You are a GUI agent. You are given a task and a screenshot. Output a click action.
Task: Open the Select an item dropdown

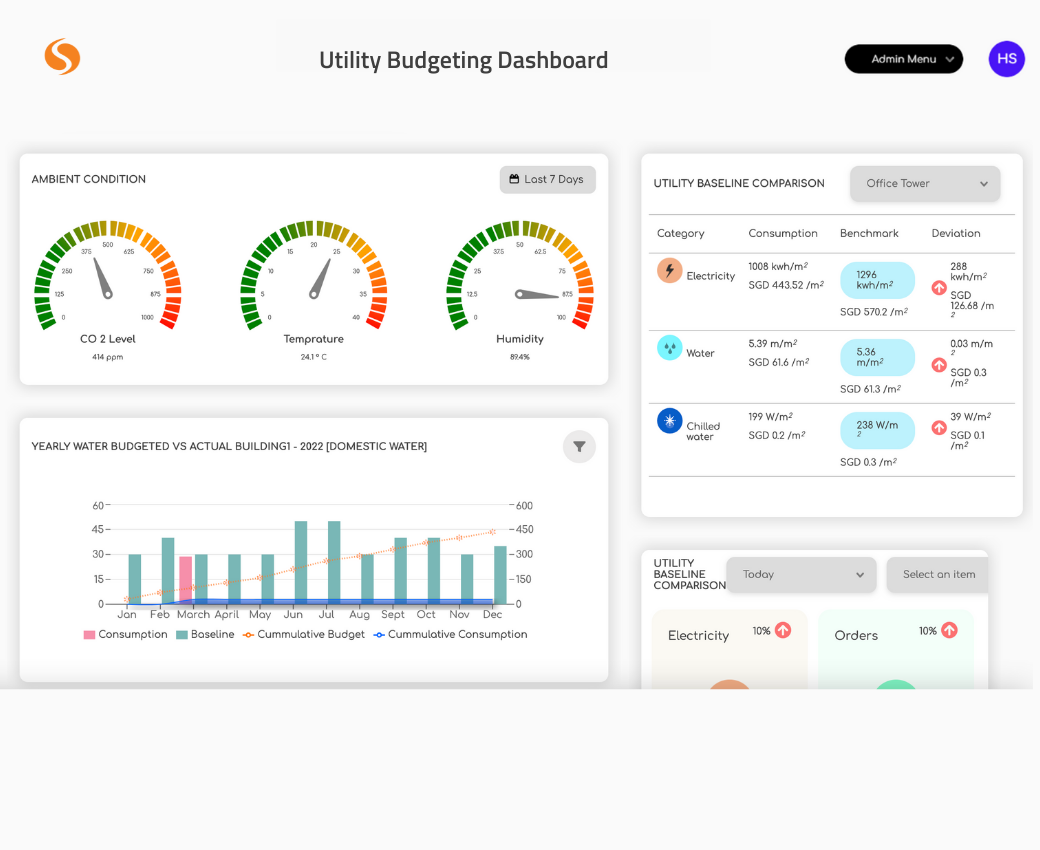pos(937,575)
